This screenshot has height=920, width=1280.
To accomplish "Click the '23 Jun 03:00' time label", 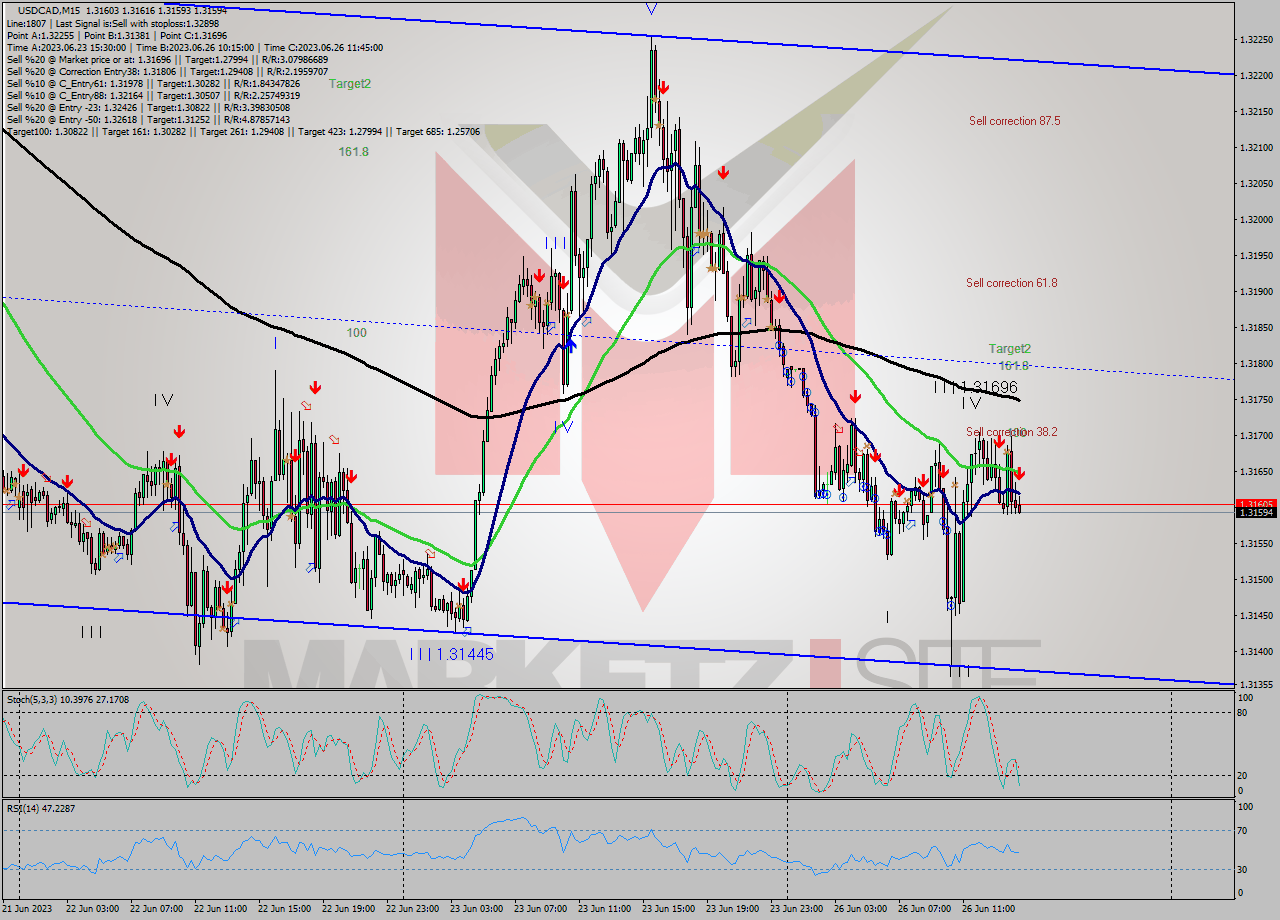I will coord(476,909).
